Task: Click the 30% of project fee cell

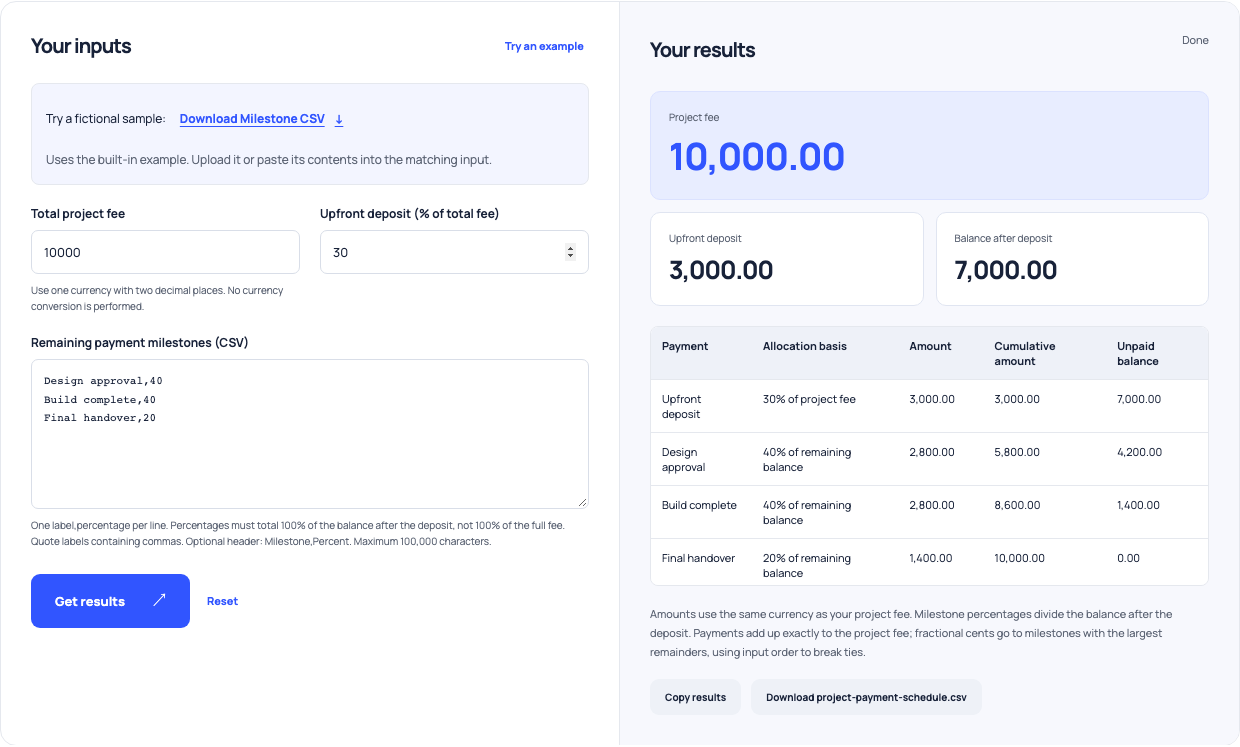Action: click(x=809, y=399)
